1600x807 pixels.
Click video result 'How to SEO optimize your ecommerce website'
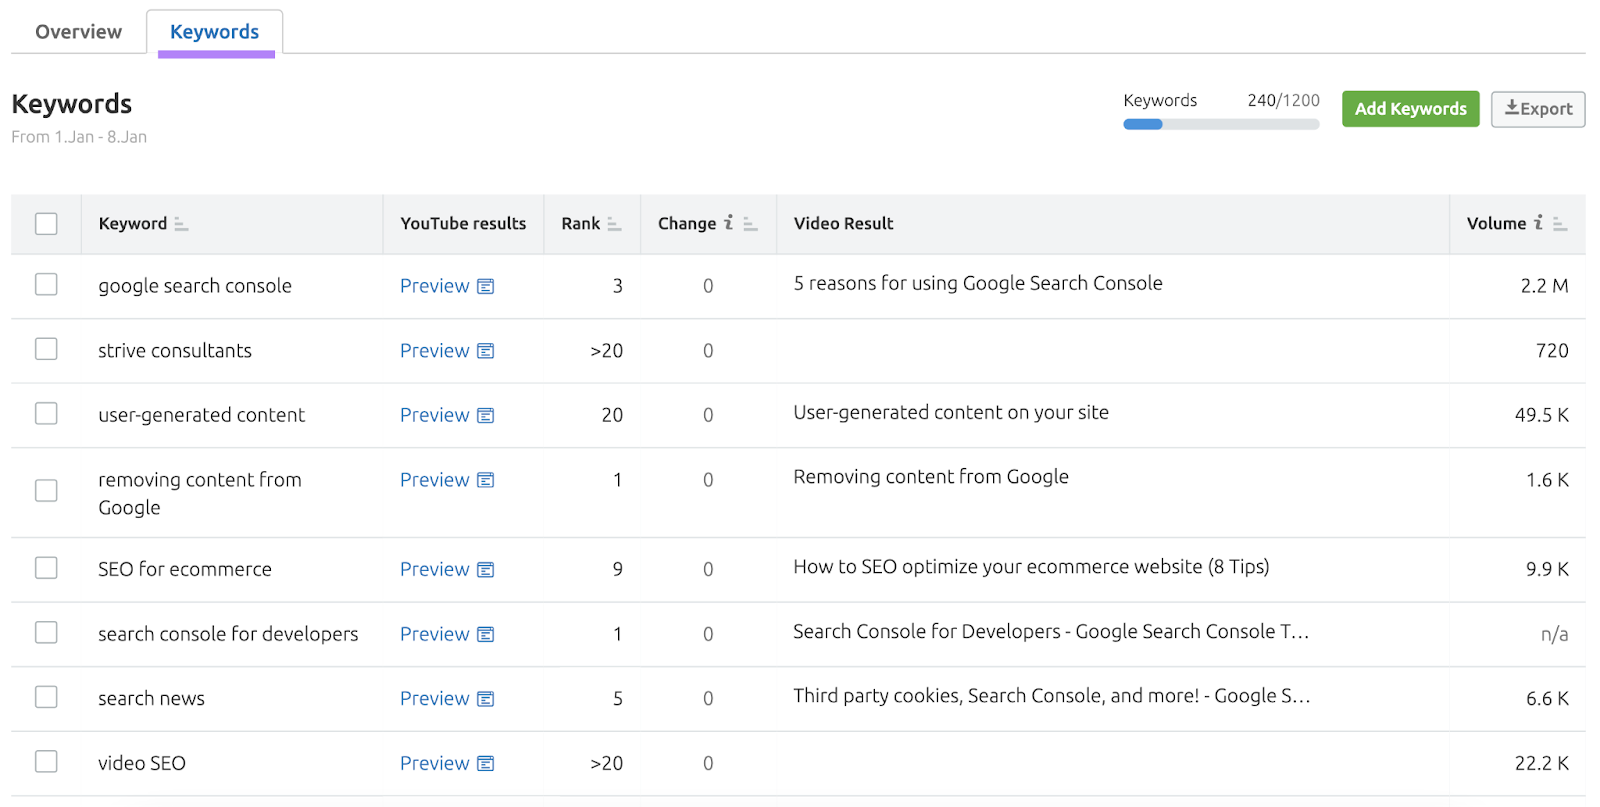pos(1031,567)
